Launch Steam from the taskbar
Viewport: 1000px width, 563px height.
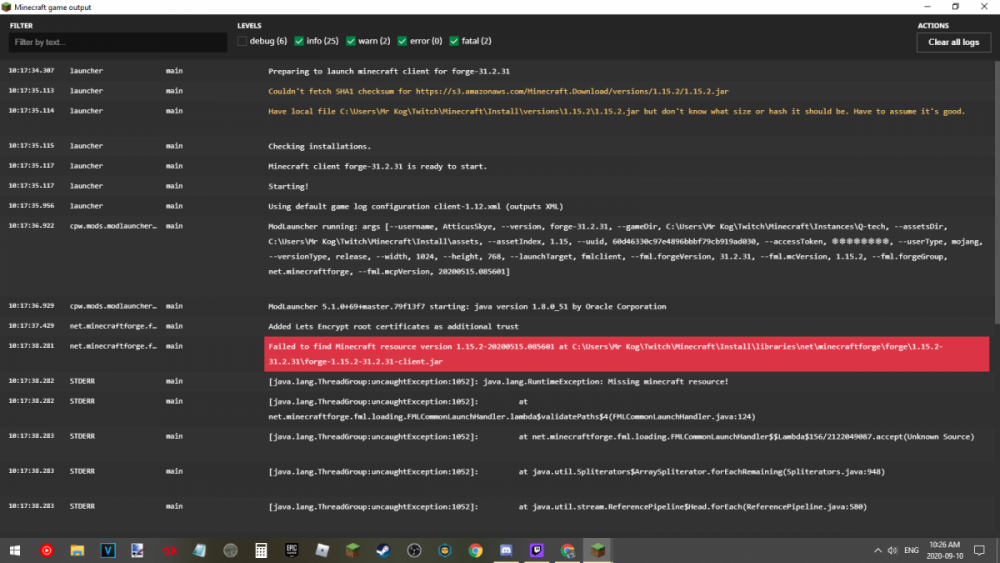(384, 550)
